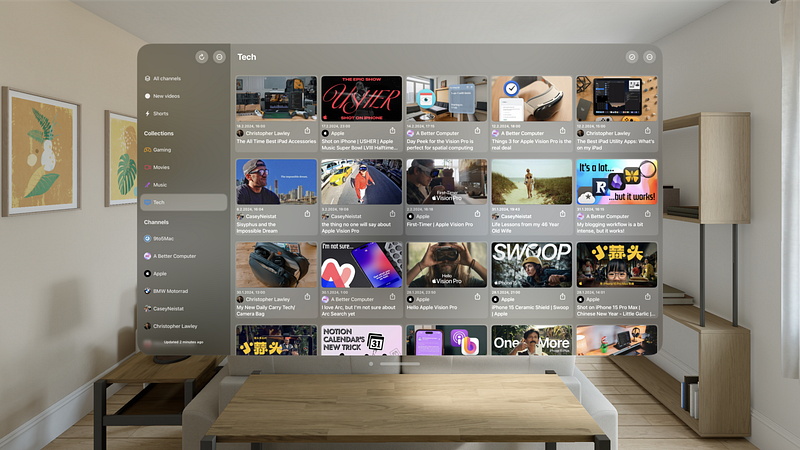Open the Music collection
Screen dimensions: 800x450
[184, 185]
